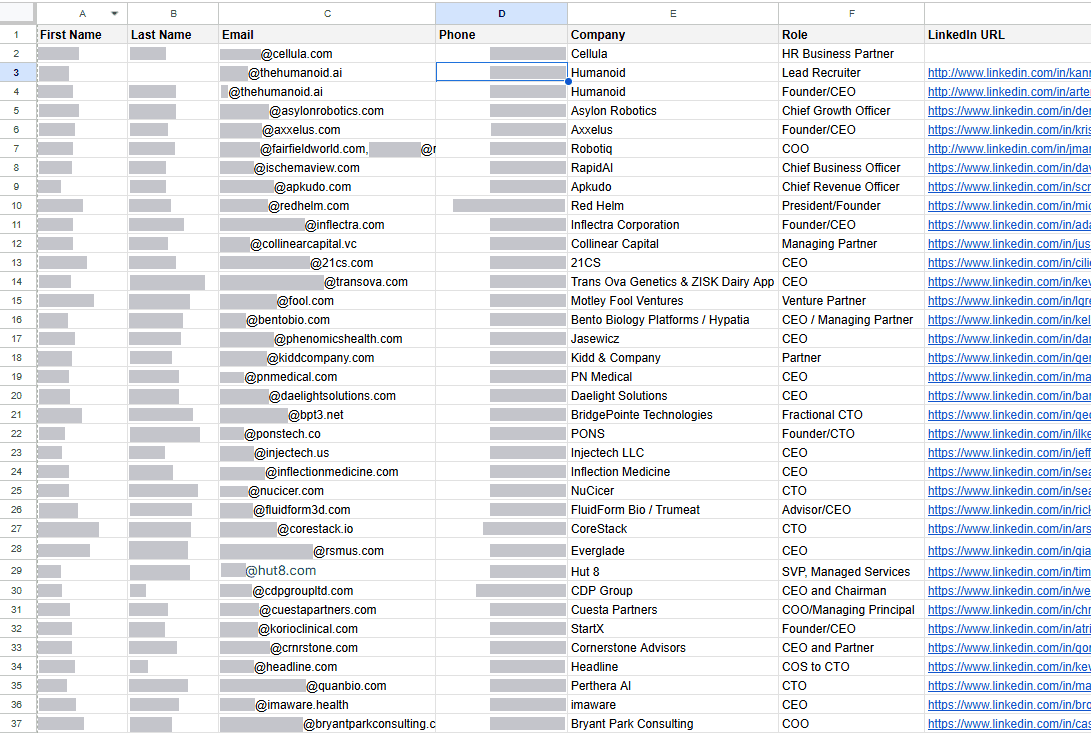
Task: Click the @fool.com email cell
Action: click(327, 301)
